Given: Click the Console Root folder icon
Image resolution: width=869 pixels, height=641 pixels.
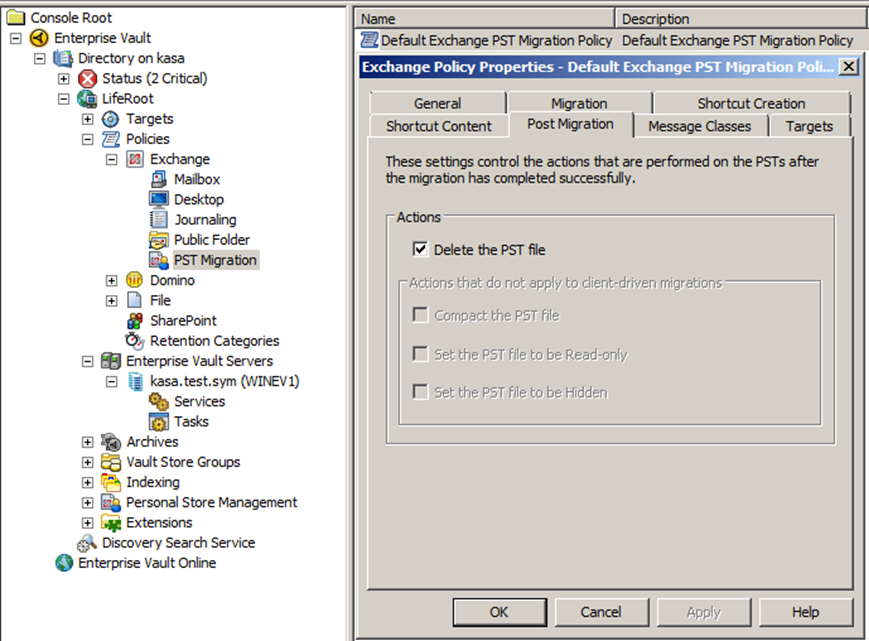Looking at the screenshot, I should (16, 18).
